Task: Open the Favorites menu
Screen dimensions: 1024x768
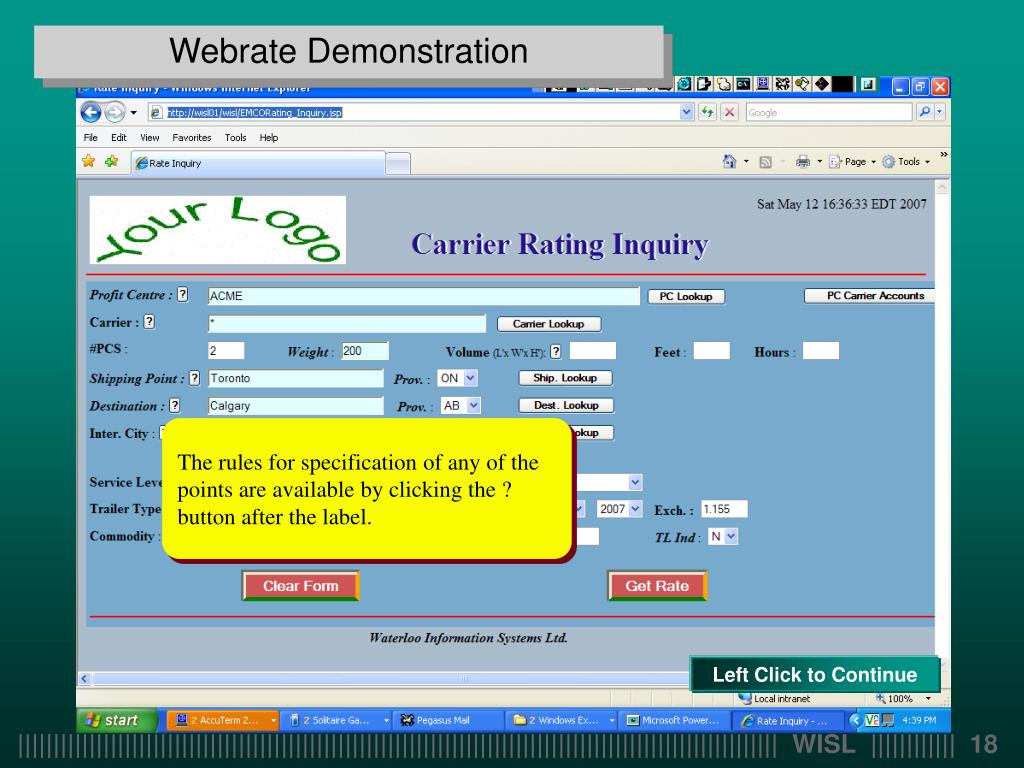Action: coord(191,138)
